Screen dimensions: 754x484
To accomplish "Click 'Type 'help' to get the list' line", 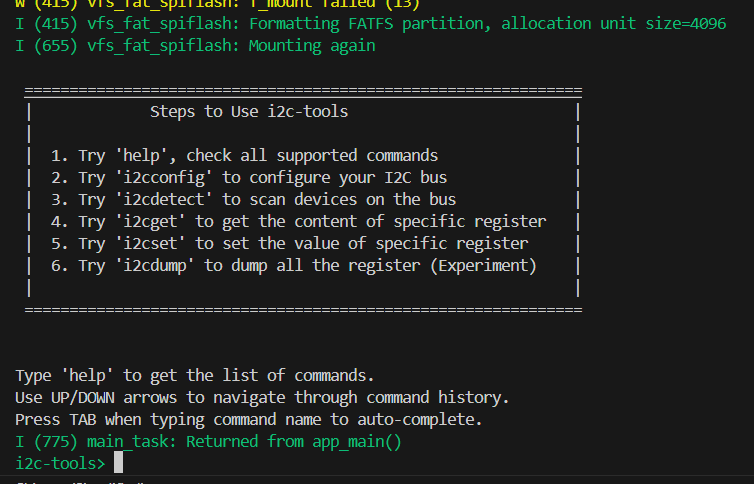I will click(194, 375).
